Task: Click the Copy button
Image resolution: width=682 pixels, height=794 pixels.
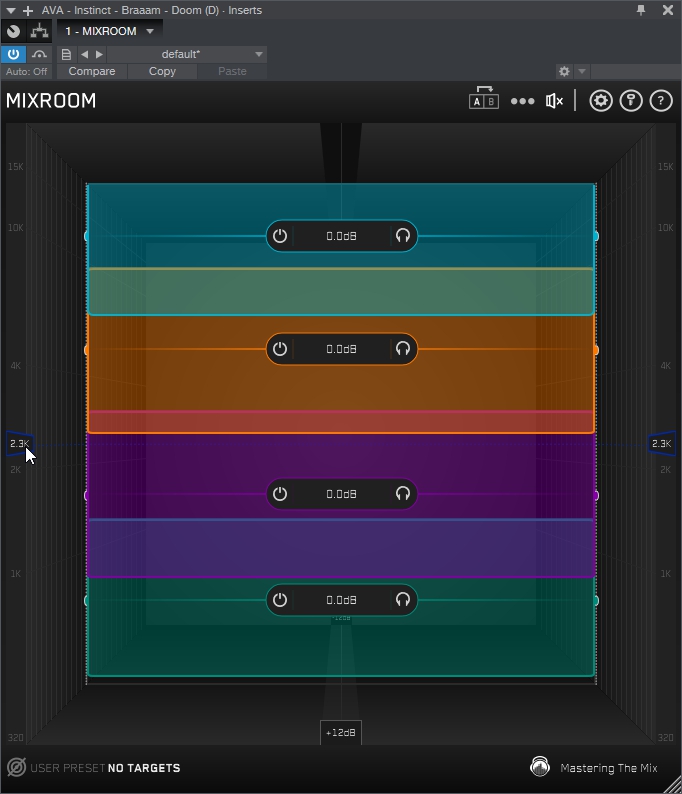Action: tap(162, 71)
